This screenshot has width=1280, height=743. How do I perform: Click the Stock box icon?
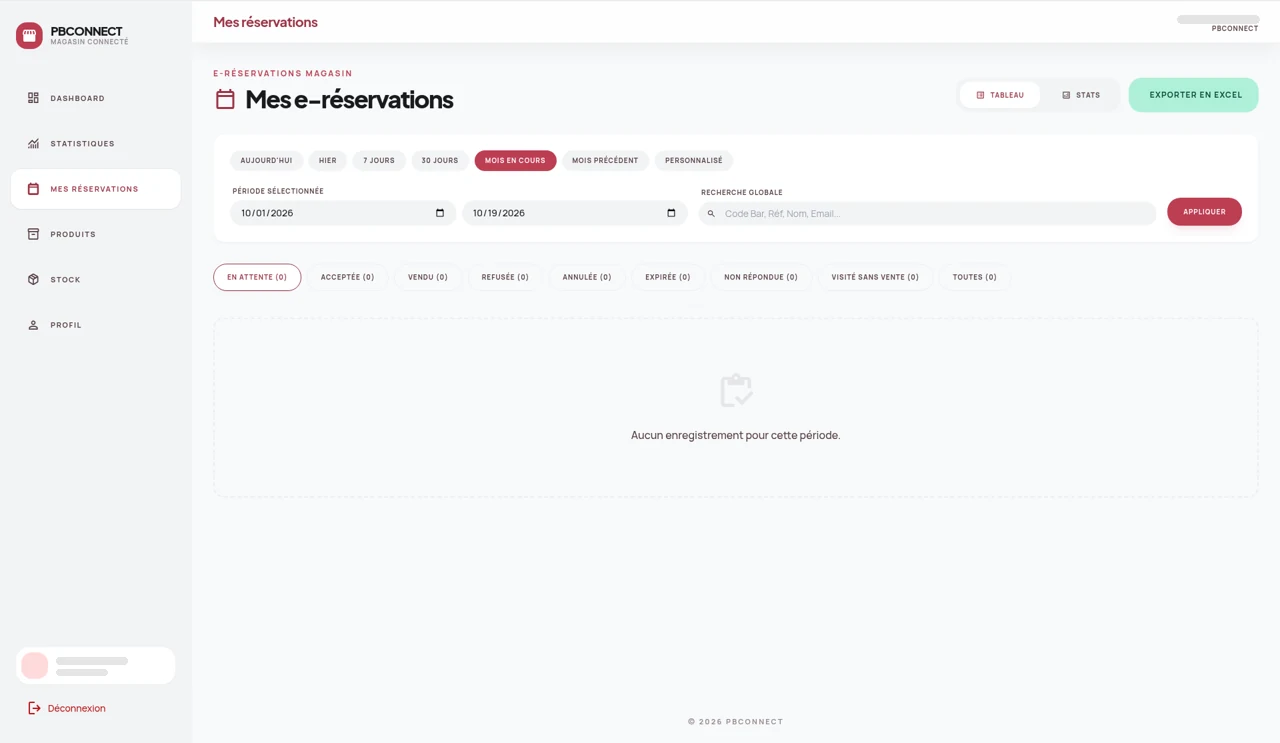(33, 280)
